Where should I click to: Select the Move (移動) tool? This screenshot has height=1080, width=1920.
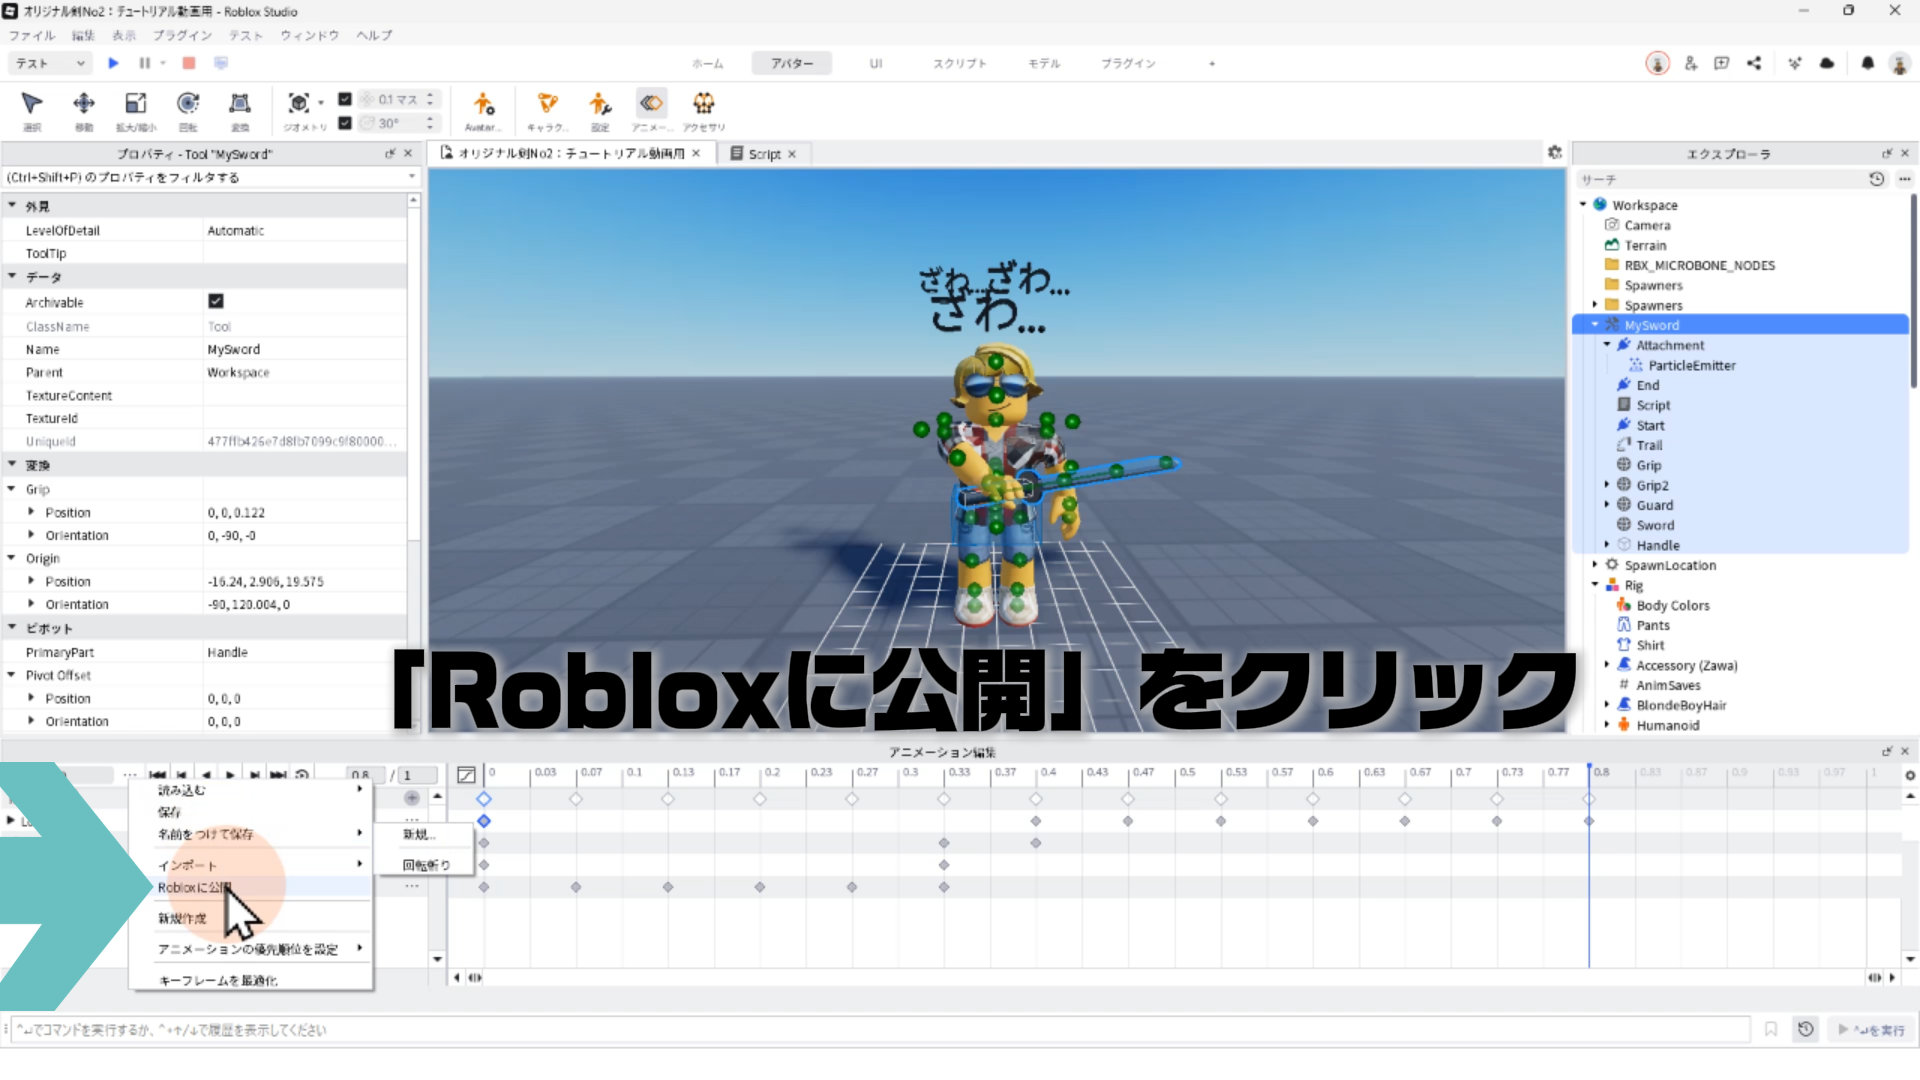click(x=84, y=104)
